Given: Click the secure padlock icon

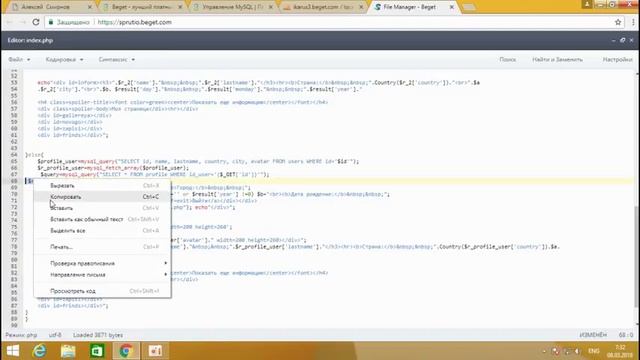Looking at the screenshot, I should tap(51, 22).
